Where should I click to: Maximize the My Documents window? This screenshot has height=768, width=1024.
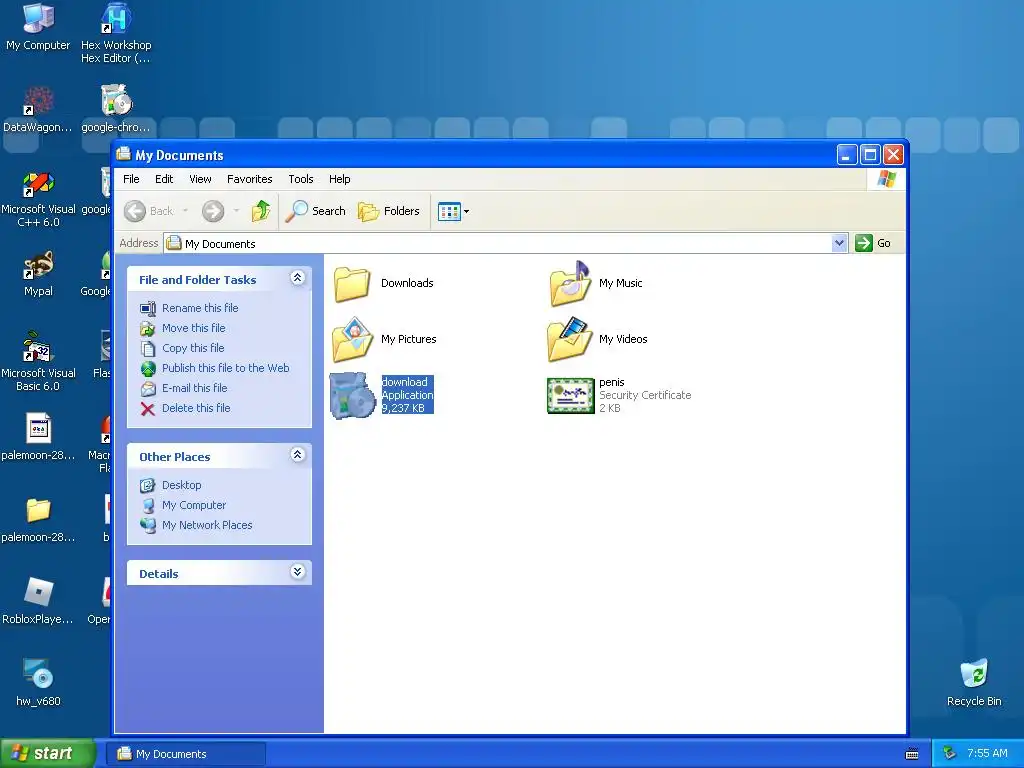(870, 155)
